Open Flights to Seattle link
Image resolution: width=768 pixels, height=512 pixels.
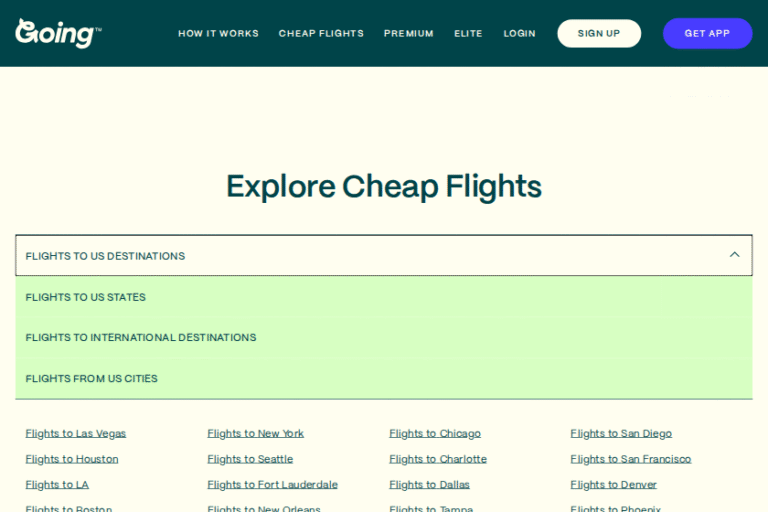point(250,459)
